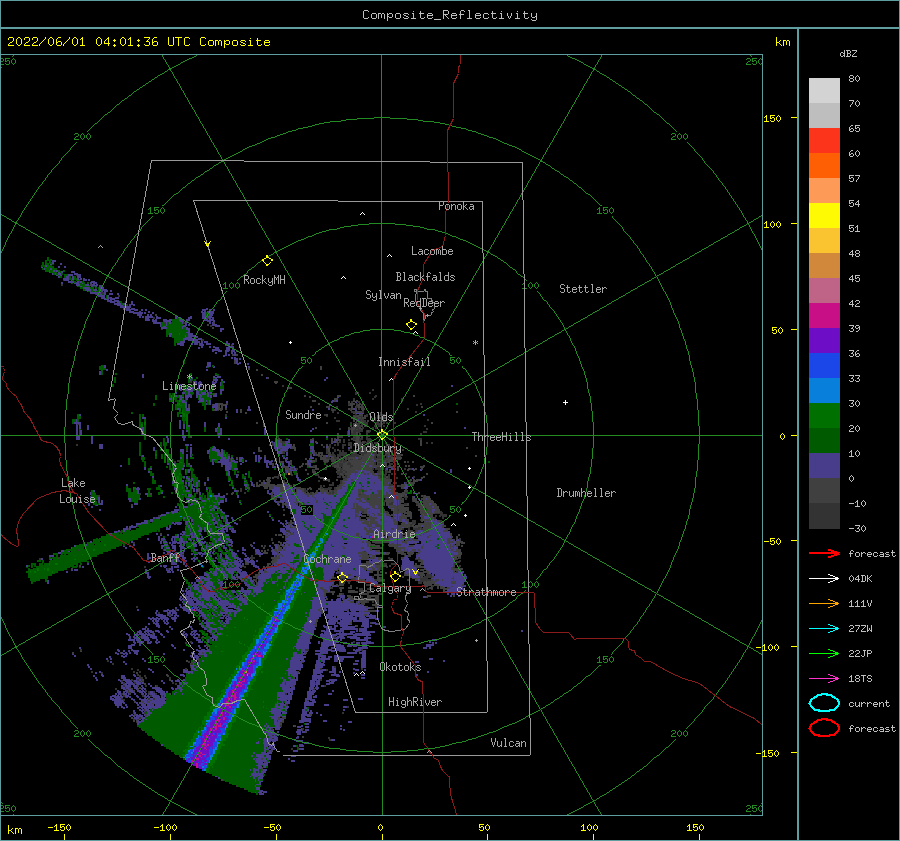Click the 36 dBZ purple color swatch
900x841 pixels.
pyautogui.click(x=824, y=340)
